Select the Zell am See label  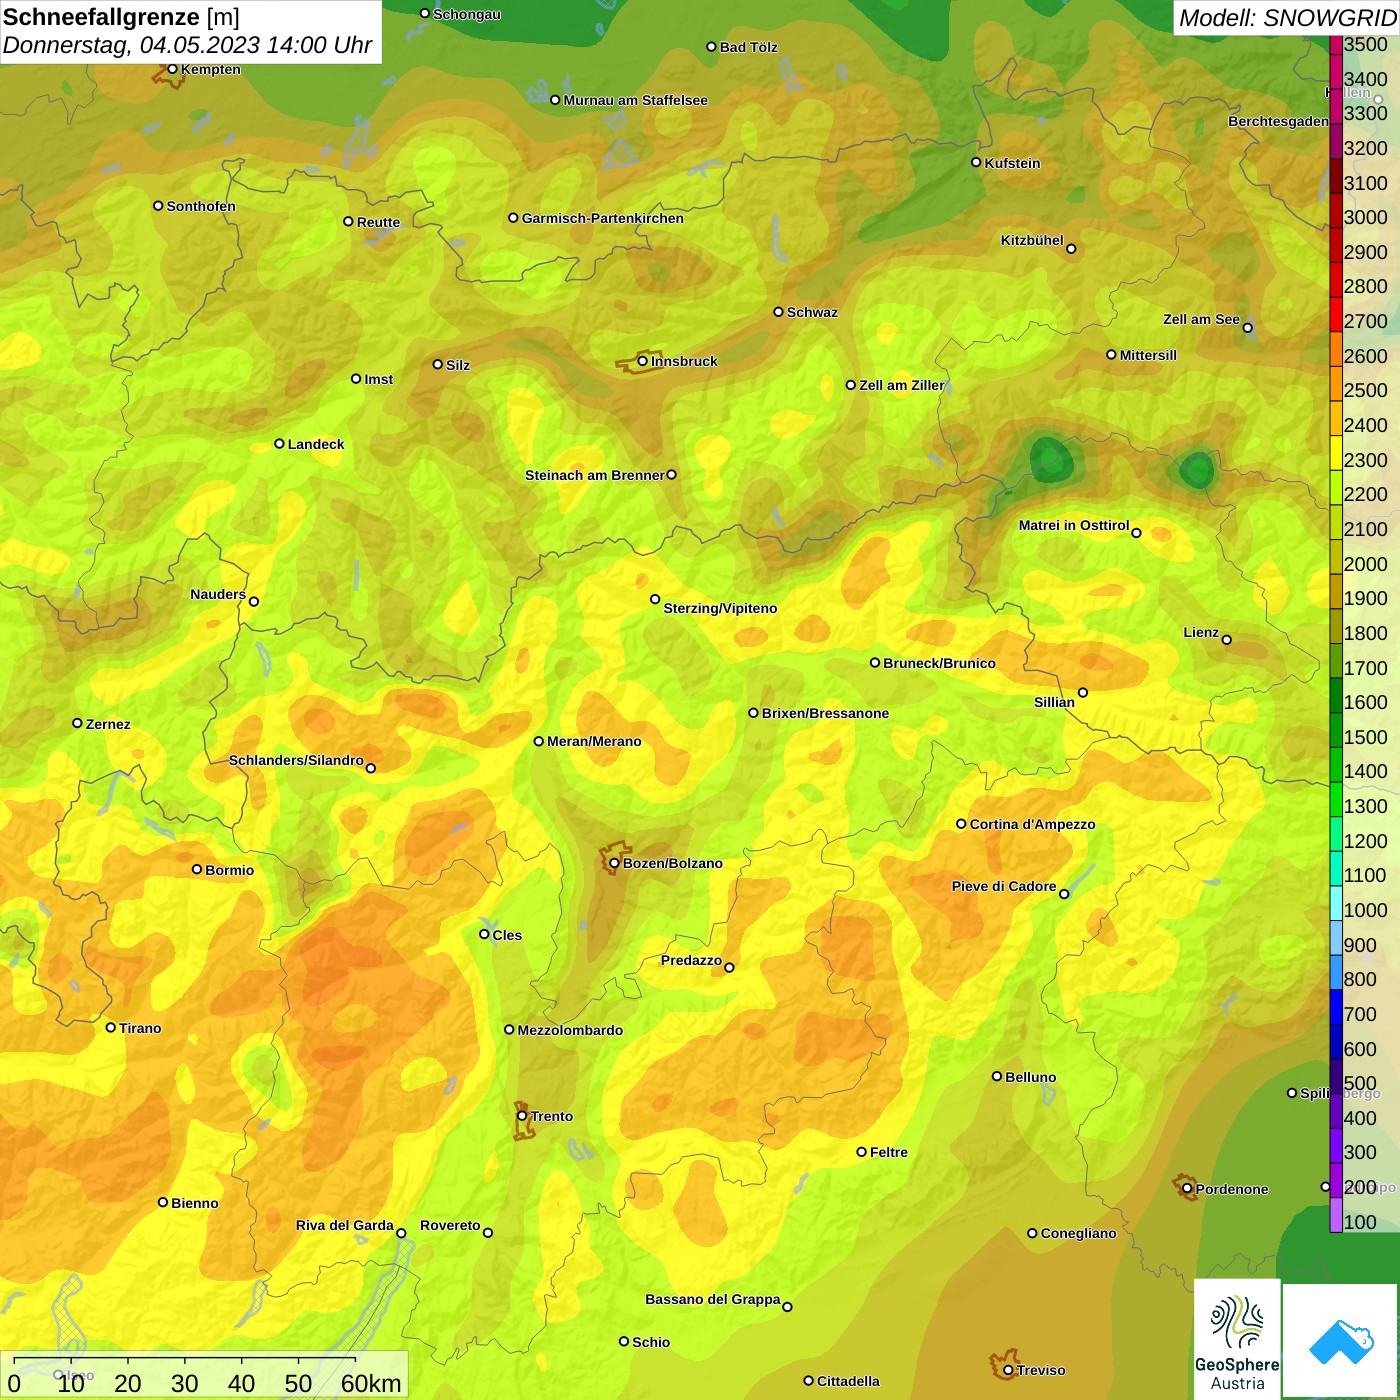[x=1201, y=319]
